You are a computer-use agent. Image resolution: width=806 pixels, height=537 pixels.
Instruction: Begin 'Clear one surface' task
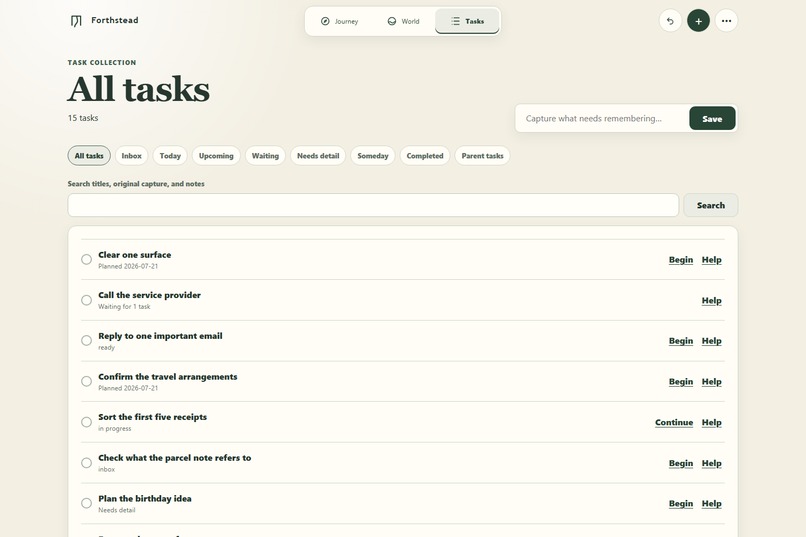[x=681, y=260]
